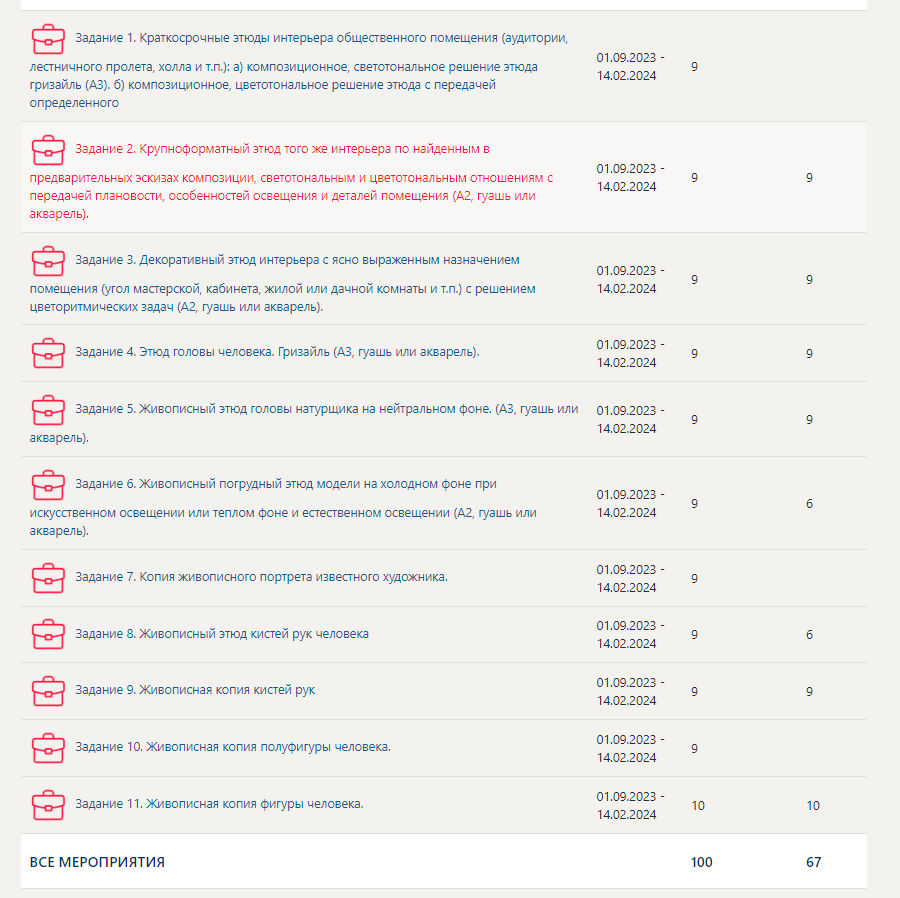Open Задание 7 копия живописного портрета
This screenshot has width=900, height=898.
pyautogui.click(x=261, y=578)
